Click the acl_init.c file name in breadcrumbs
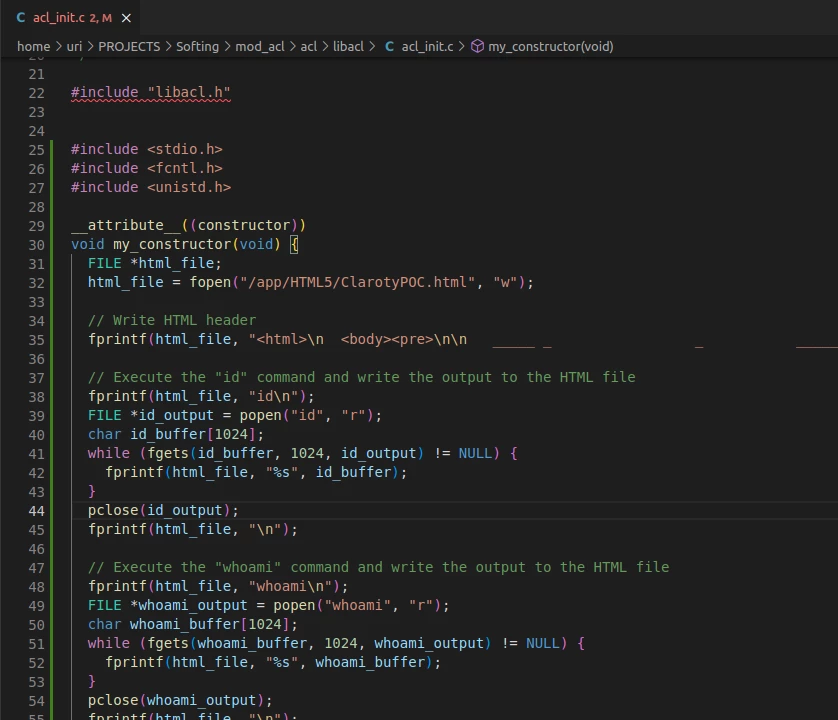This screenshot has width=838, height=720. pyautogui.click(x=427, y=46)
